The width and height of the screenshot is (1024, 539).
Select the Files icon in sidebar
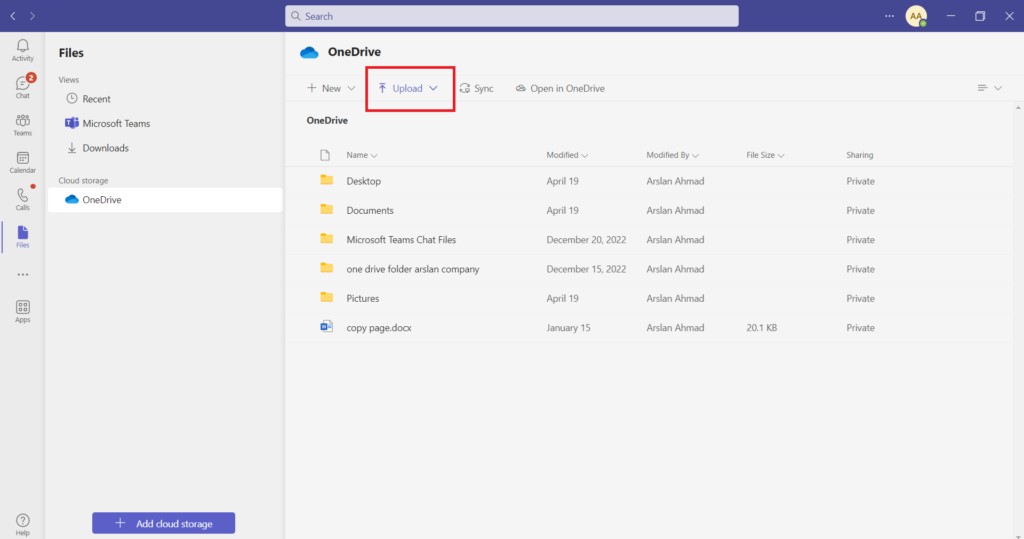coord(22,237)
